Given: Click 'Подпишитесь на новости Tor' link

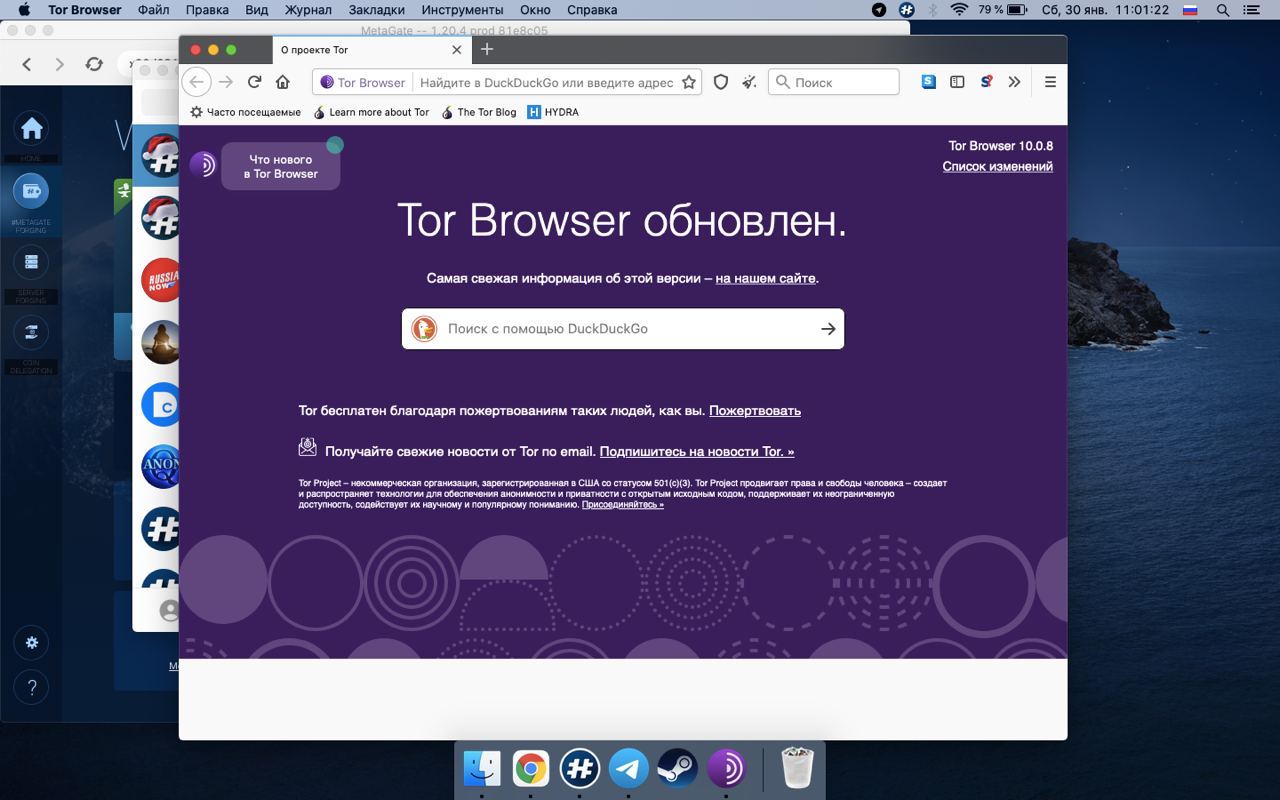Looking at the screenshot, I should pyautogui.click(x=697, y=451).
